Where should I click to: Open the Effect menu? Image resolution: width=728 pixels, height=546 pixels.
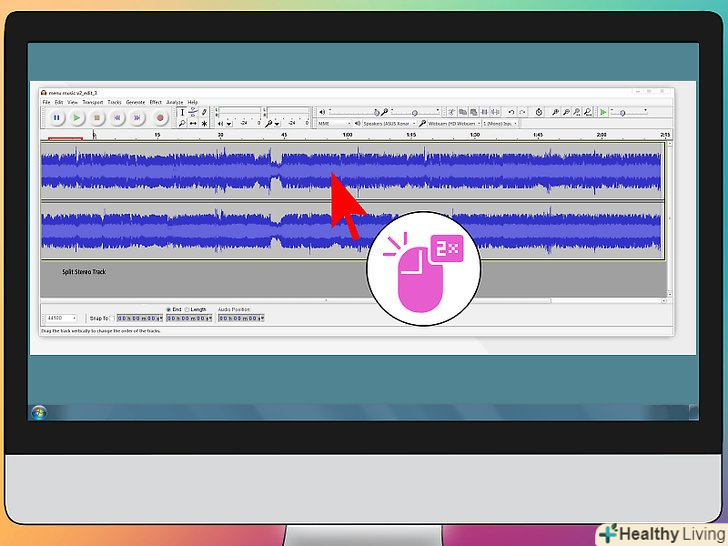click(156, 102)
